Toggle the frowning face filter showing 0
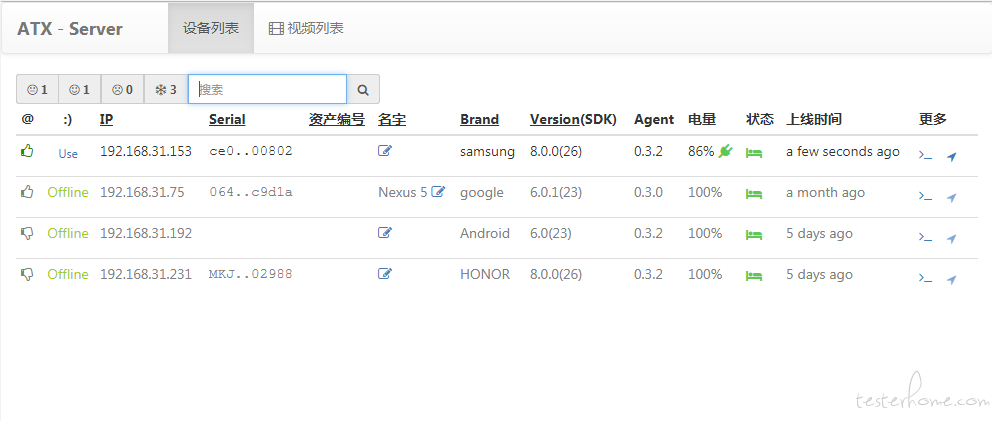 pos(122,90)
